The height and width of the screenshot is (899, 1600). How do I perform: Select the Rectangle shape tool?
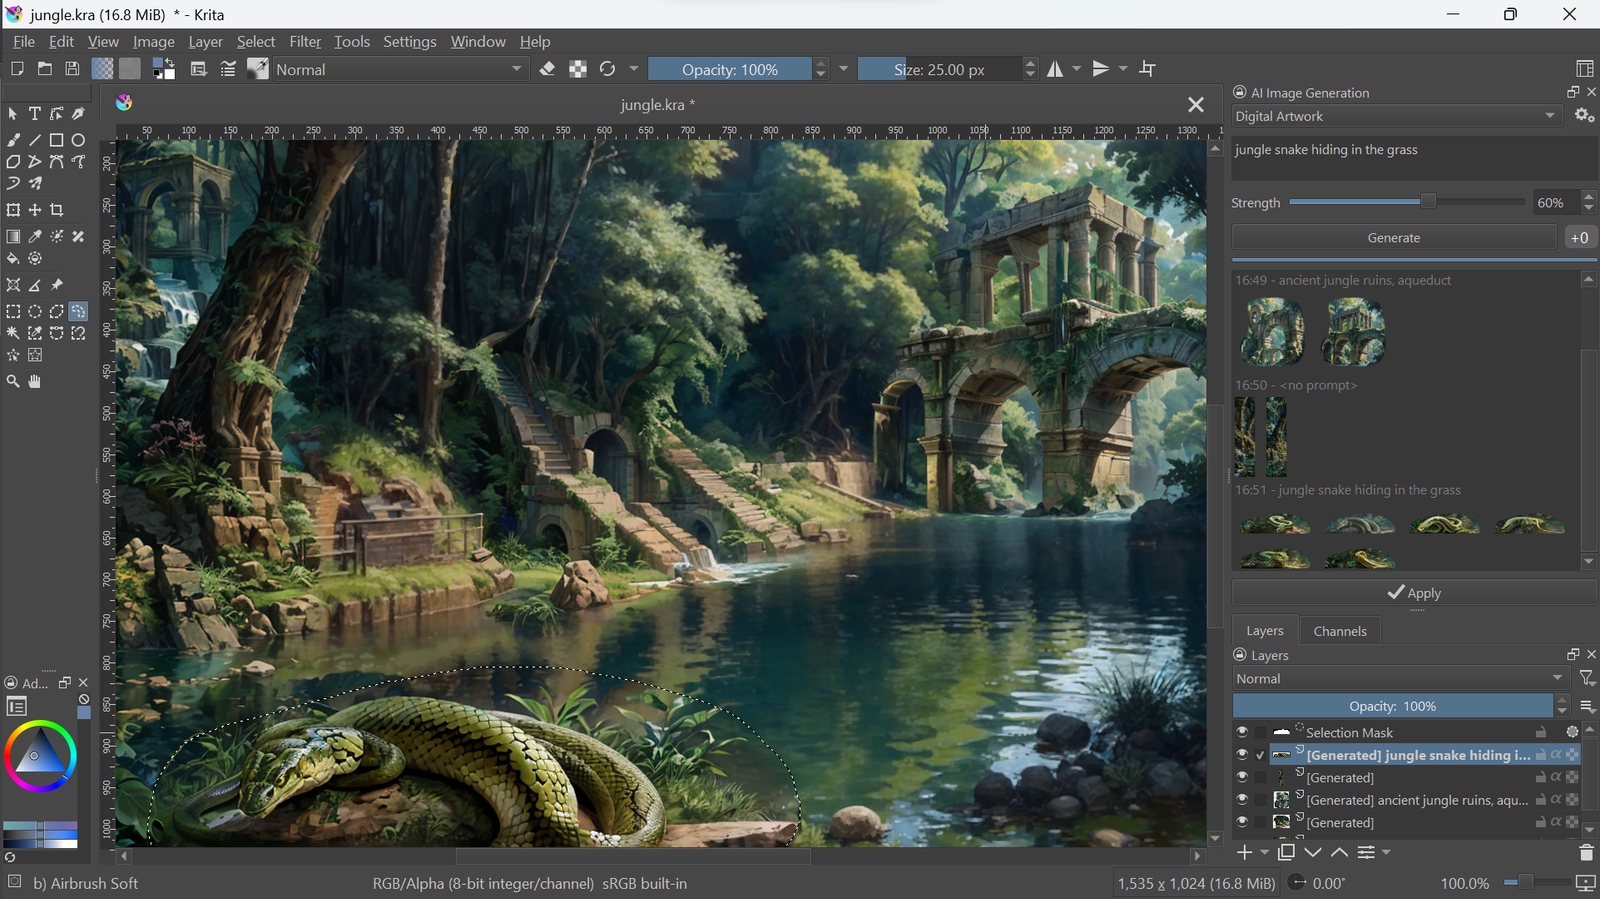57,140
